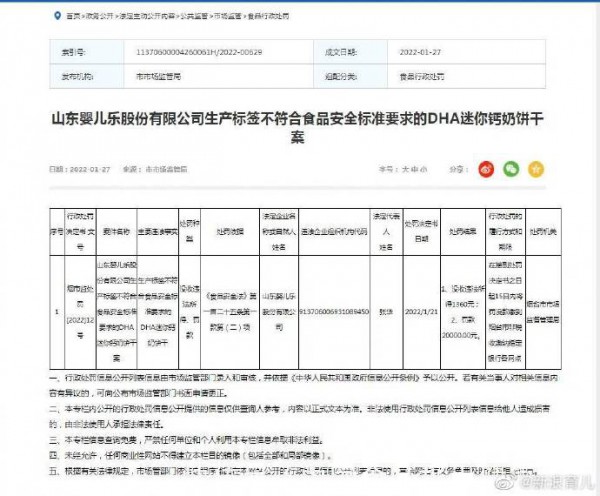Click the 食品行政处罚 category value in info table
The width and height of the screenshot is (600, 496).
[x=422, y=77]
